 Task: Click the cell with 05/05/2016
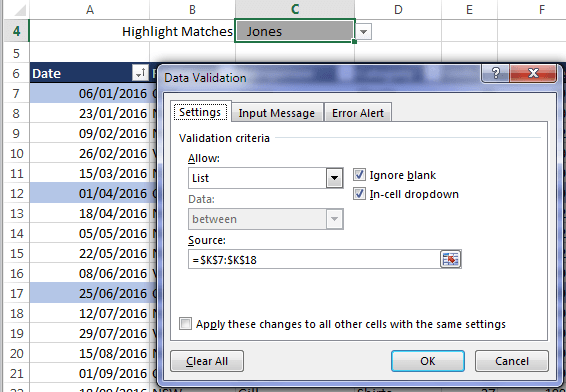[90, 233]
